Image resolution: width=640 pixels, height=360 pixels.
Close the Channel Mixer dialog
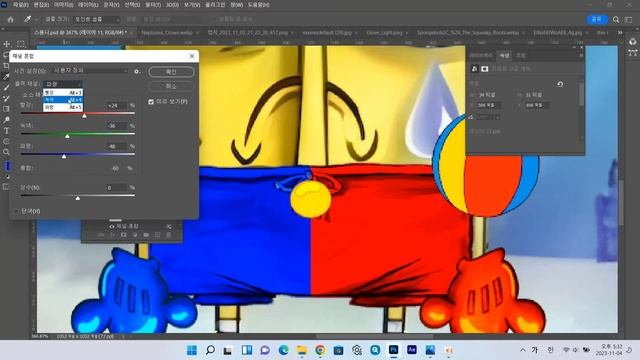192,56
